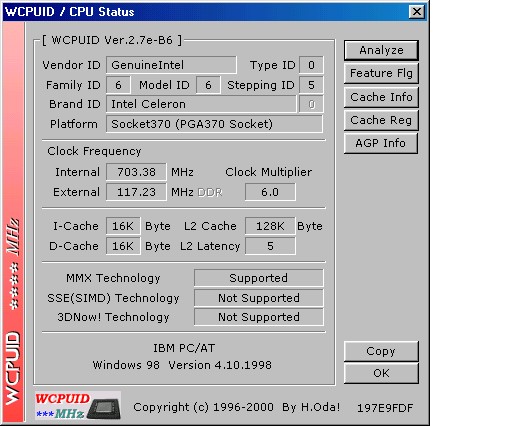Screen dimensions: 512x426
Task: Show Cache Info details
Action: click(381, 97)
